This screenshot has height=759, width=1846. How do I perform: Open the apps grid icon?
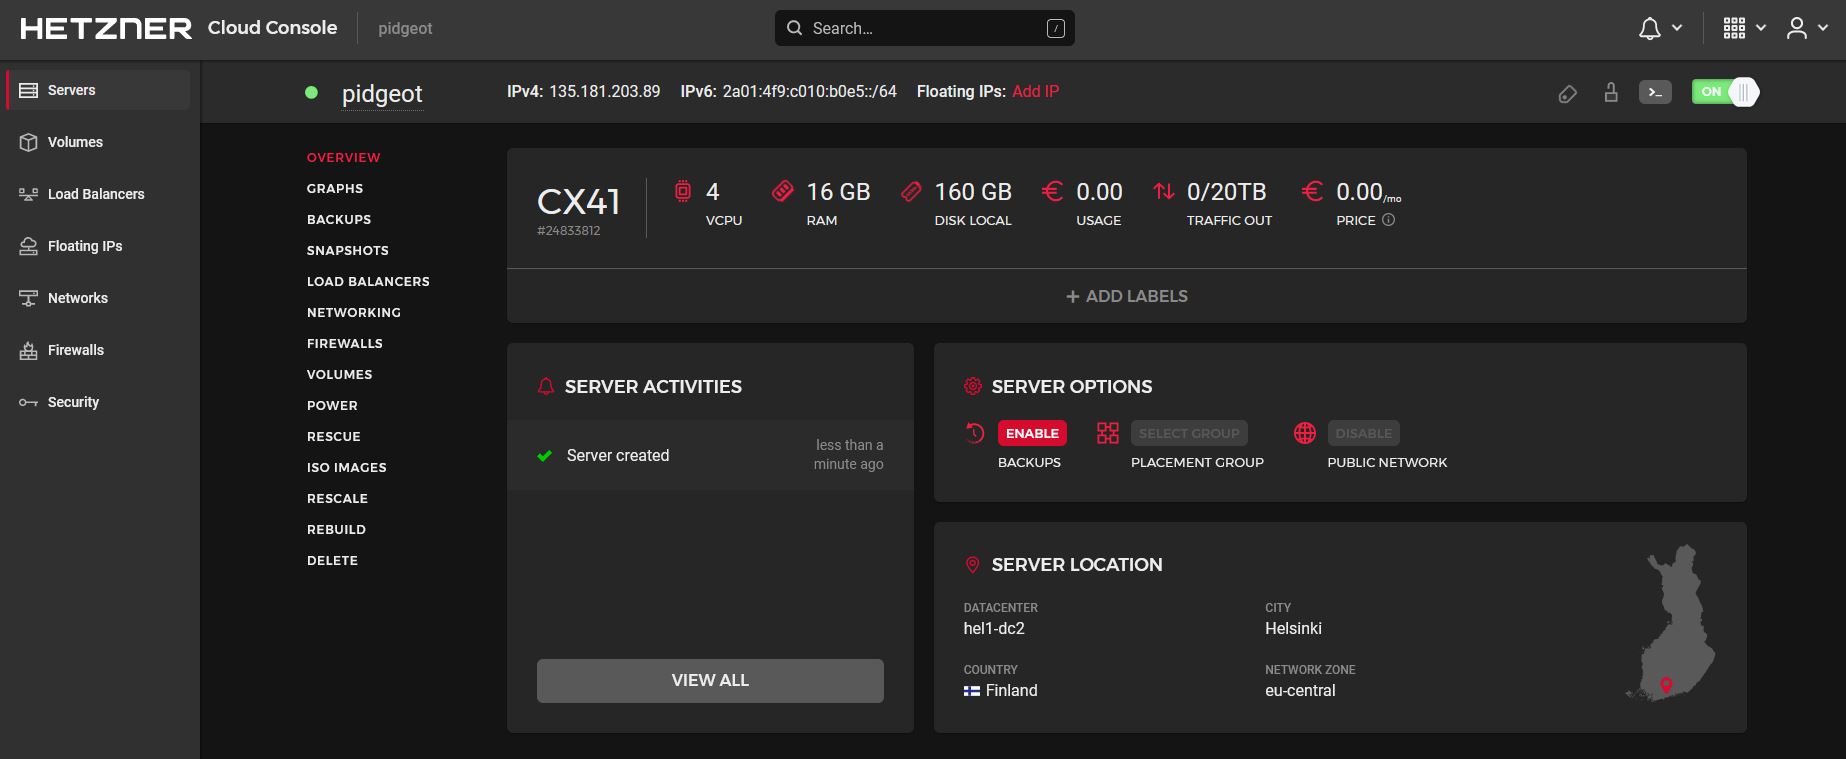click(1735, 28)
